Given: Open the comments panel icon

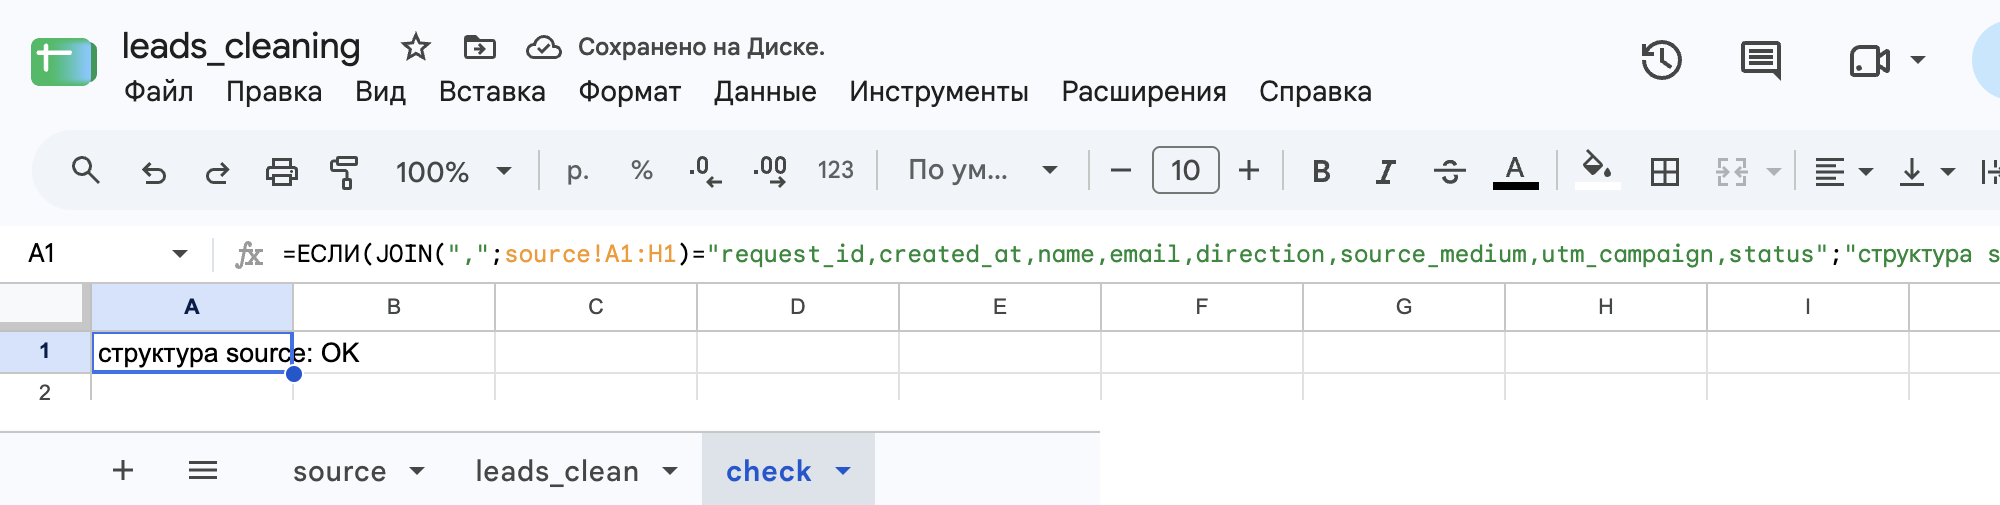Looking at the screenshot, I should 1761,61.
